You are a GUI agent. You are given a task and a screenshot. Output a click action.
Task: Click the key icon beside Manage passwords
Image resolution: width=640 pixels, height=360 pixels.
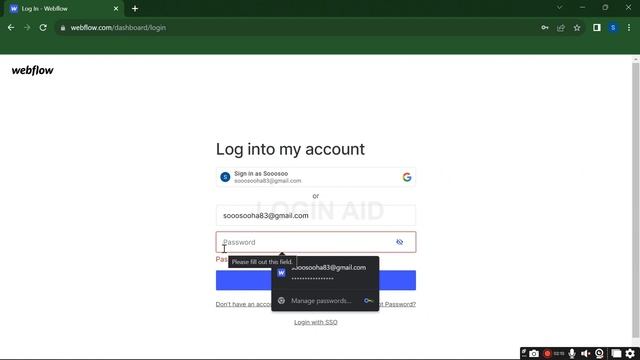[368, 301]
